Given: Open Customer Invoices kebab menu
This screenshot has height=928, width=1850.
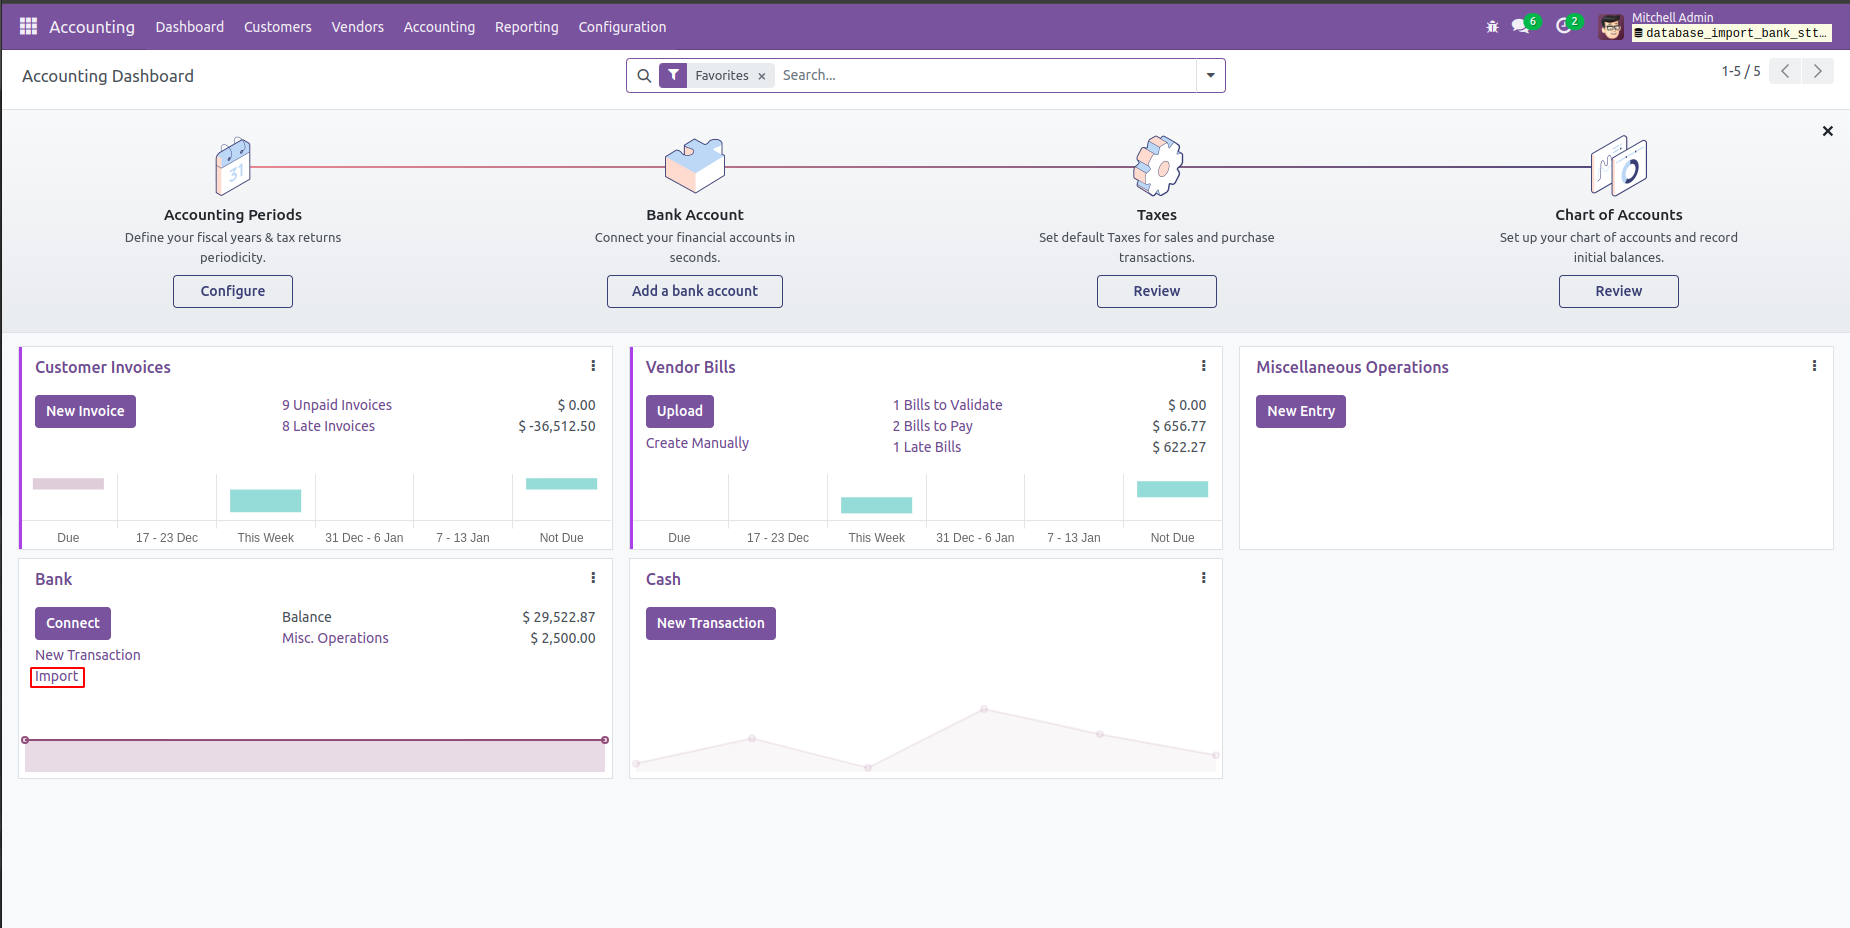Looking at the screenshot, I should [x=593, y=366].
